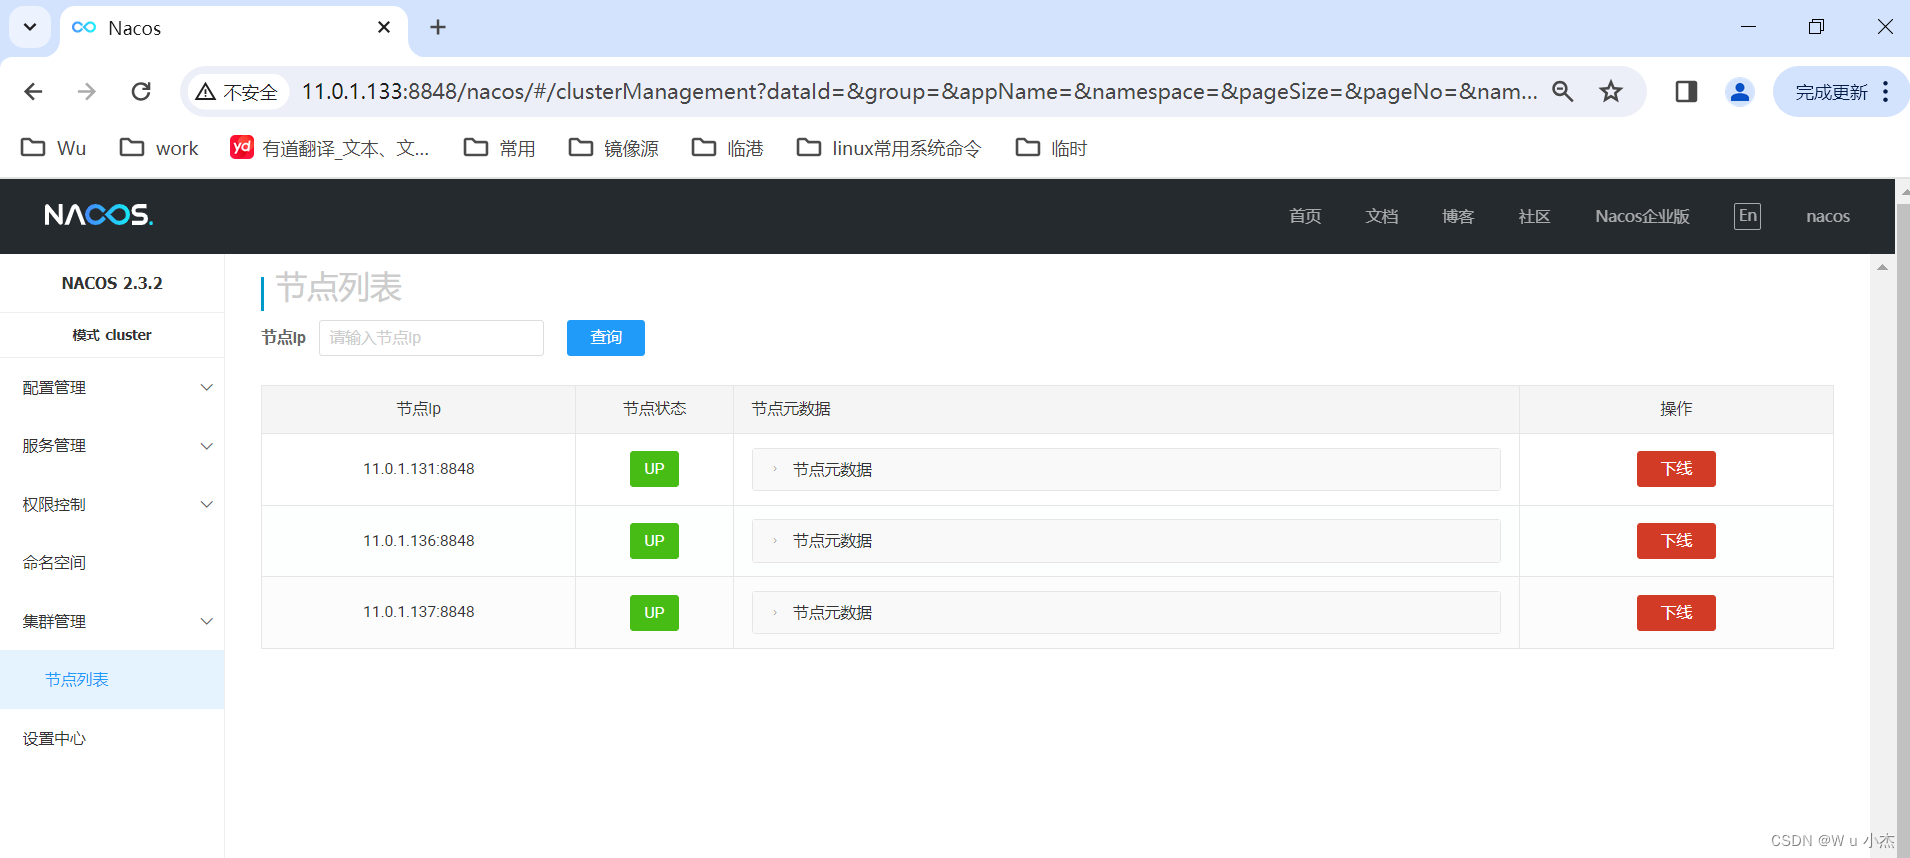Open the nacos user menu
Viewport: 1910px width, 858px height.
(1828, 216)
